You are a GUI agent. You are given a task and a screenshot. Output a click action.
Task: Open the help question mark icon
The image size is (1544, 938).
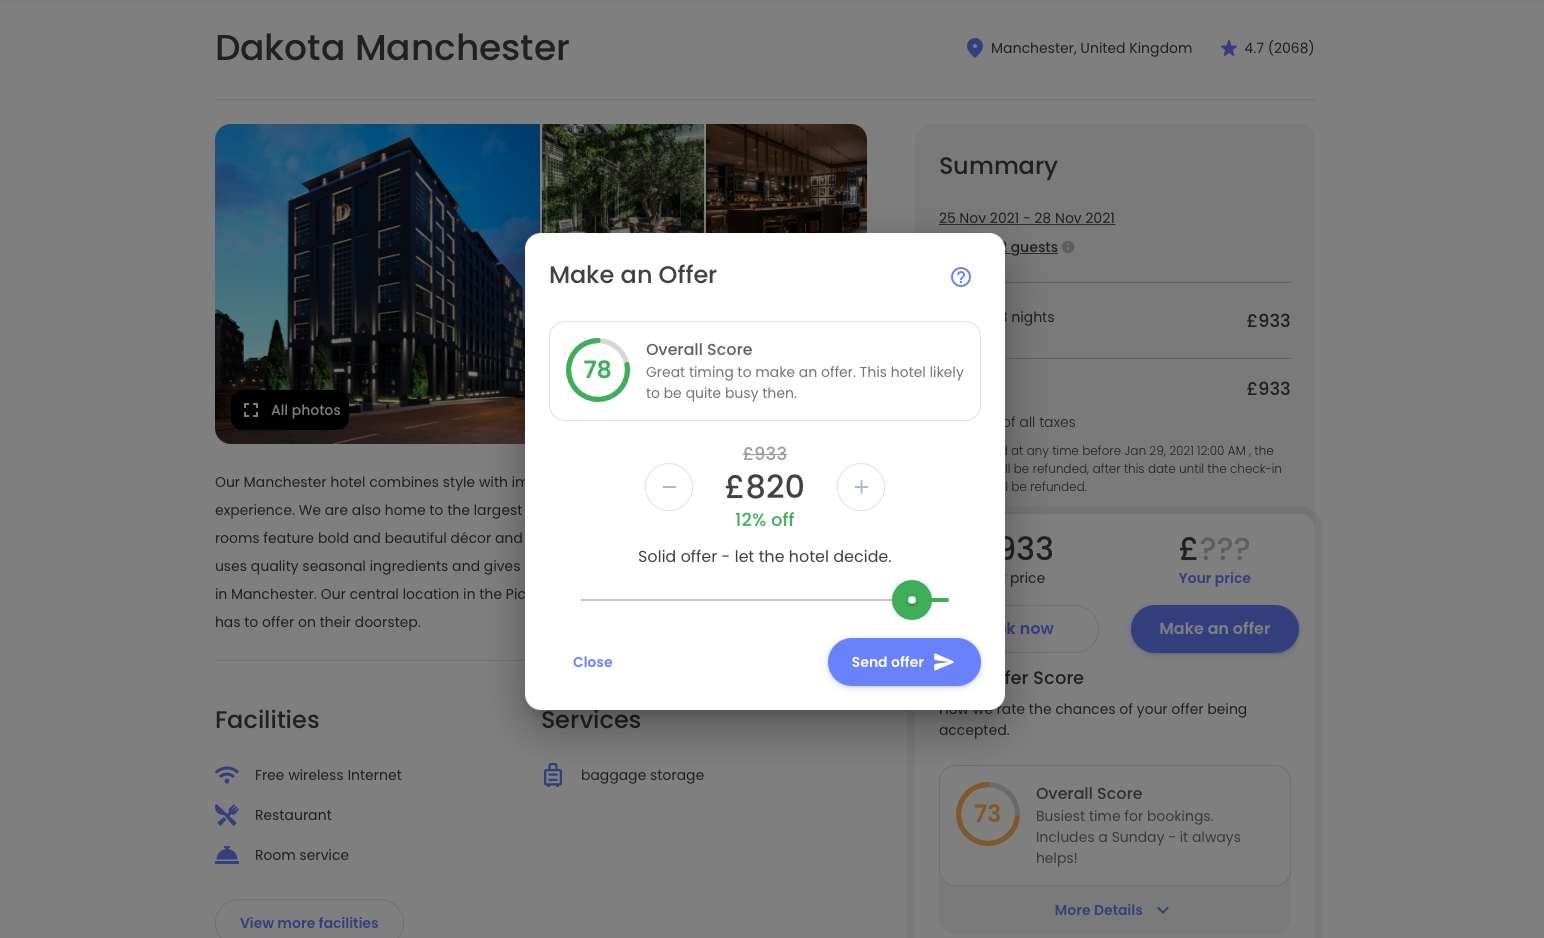960,277
